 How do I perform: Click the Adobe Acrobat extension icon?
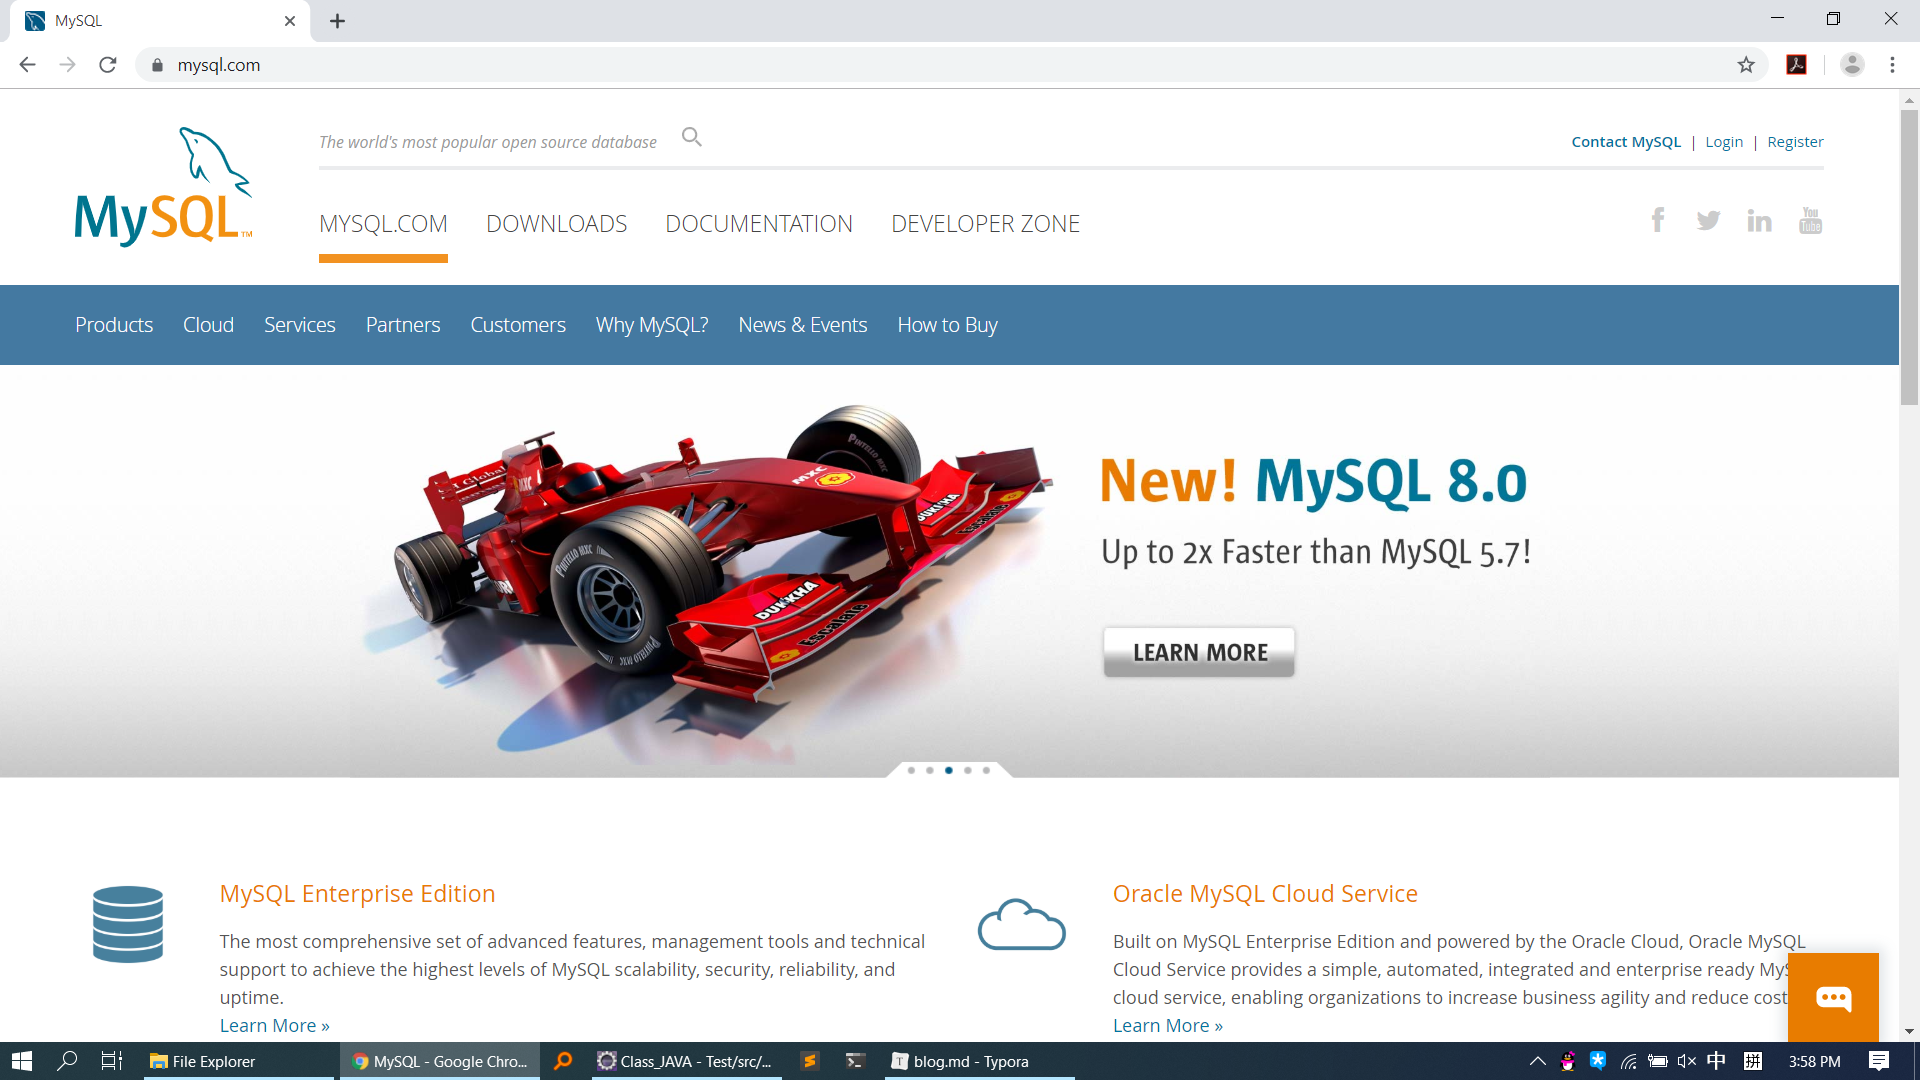1797,65
